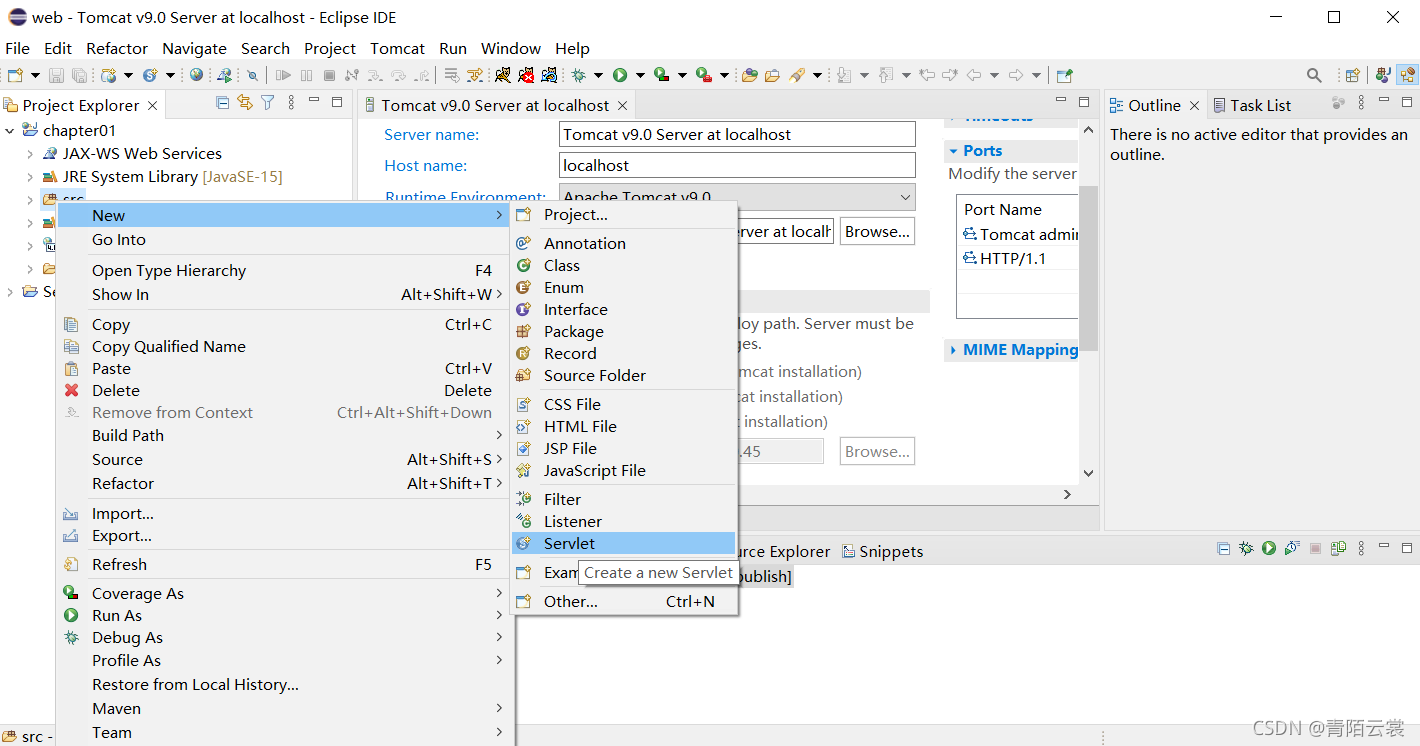This screenshot has width=1420, height=746.
Task: Click the enabled Browse... button
Action: [x=877, y=231]
